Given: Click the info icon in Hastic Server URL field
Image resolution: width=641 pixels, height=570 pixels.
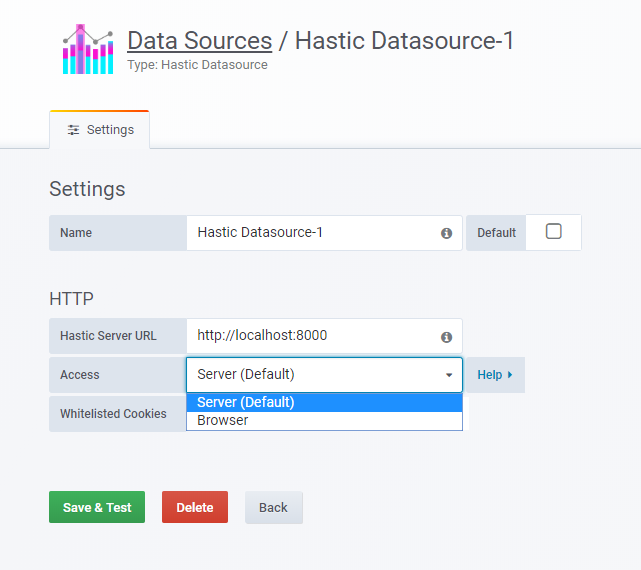Looking at the screenshot, I should 446,337.
